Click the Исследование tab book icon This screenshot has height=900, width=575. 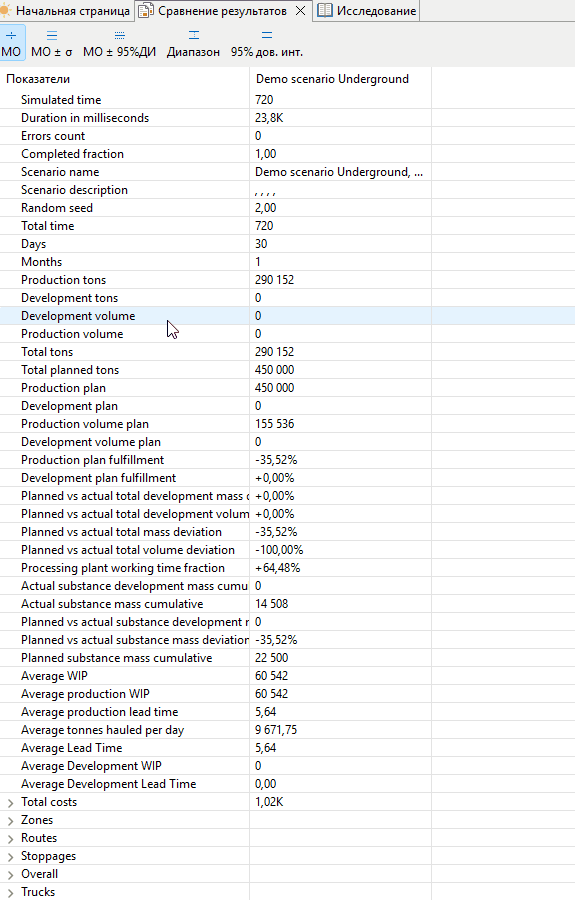[325, 10]
